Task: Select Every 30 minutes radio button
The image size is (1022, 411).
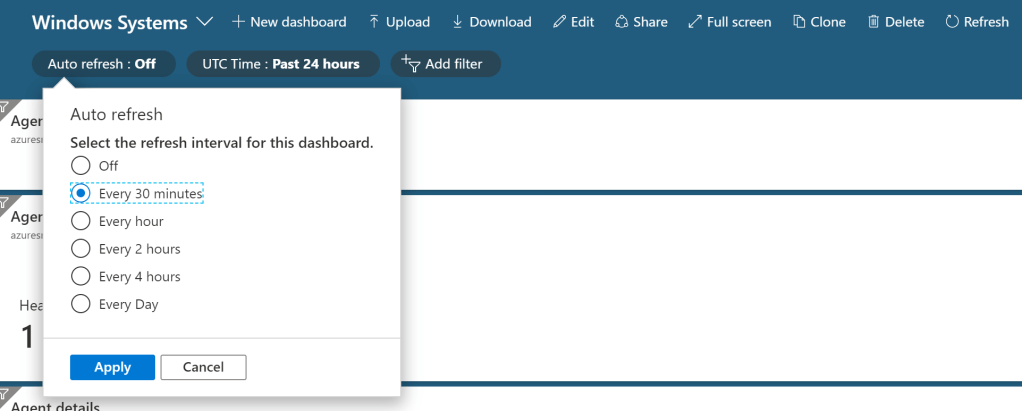Action: pos(81,193)
